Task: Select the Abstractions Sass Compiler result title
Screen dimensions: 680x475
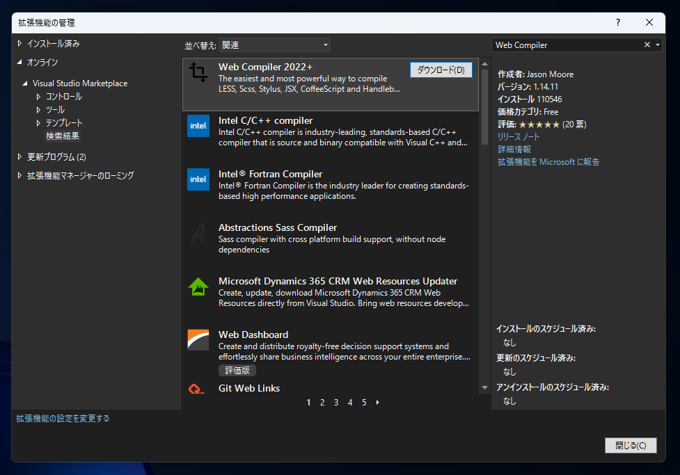Action: click(278, 228)
